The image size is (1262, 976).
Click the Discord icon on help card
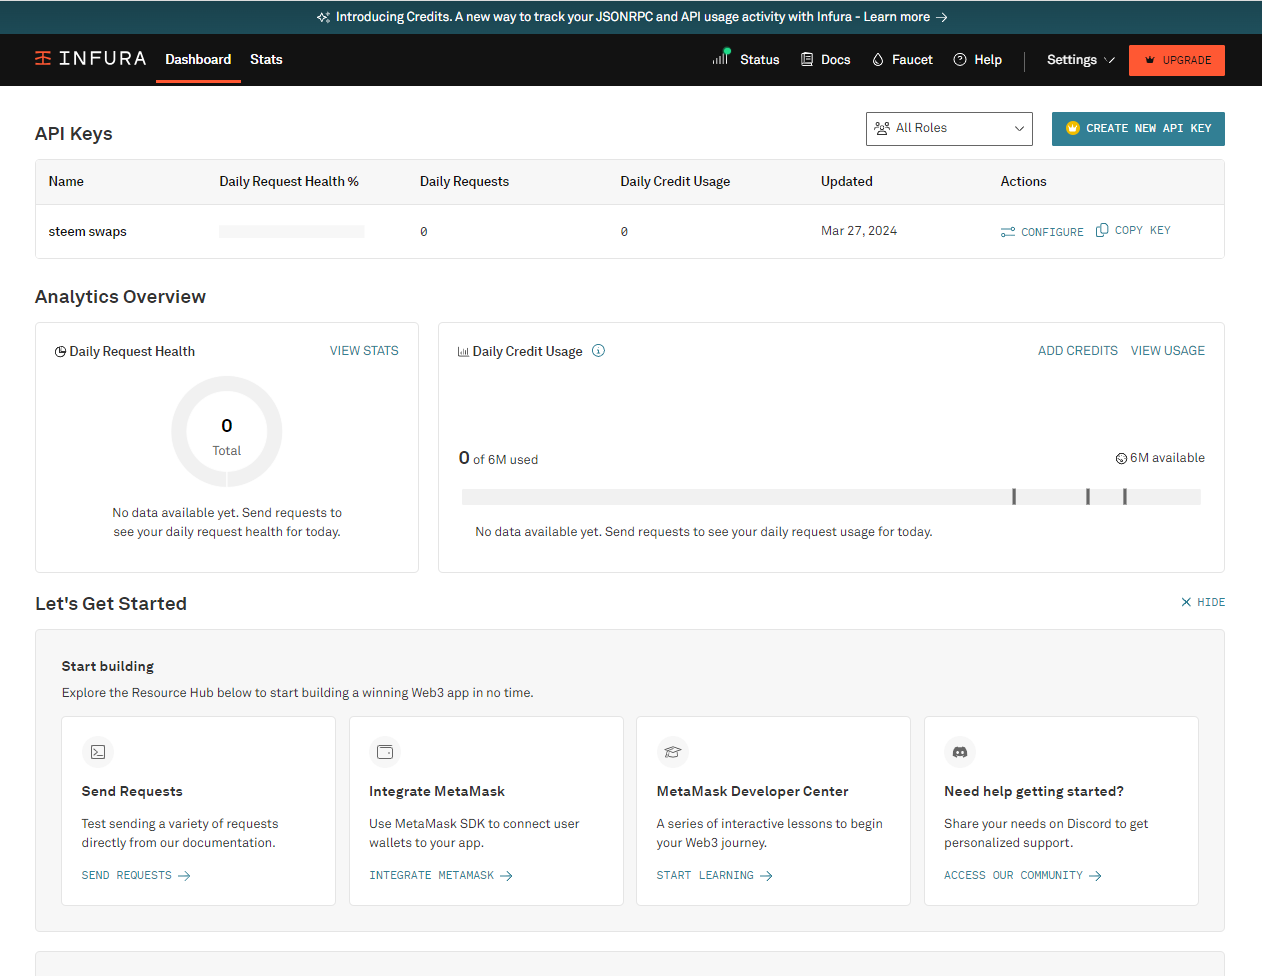pos(960,752)
